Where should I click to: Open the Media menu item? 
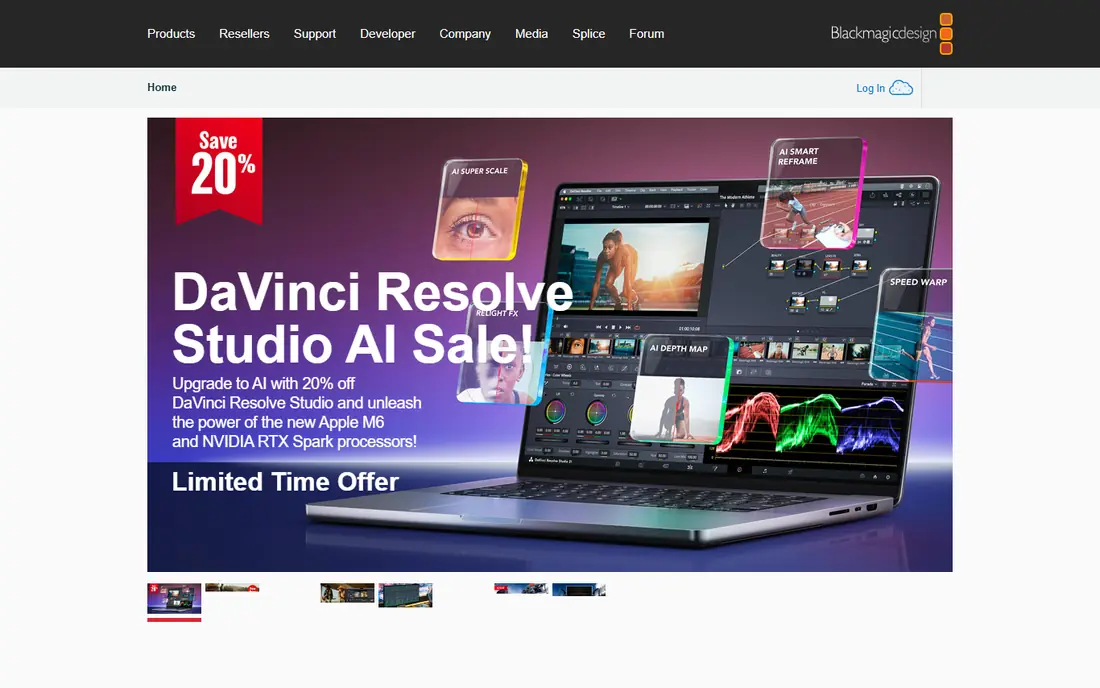point(531,34)
